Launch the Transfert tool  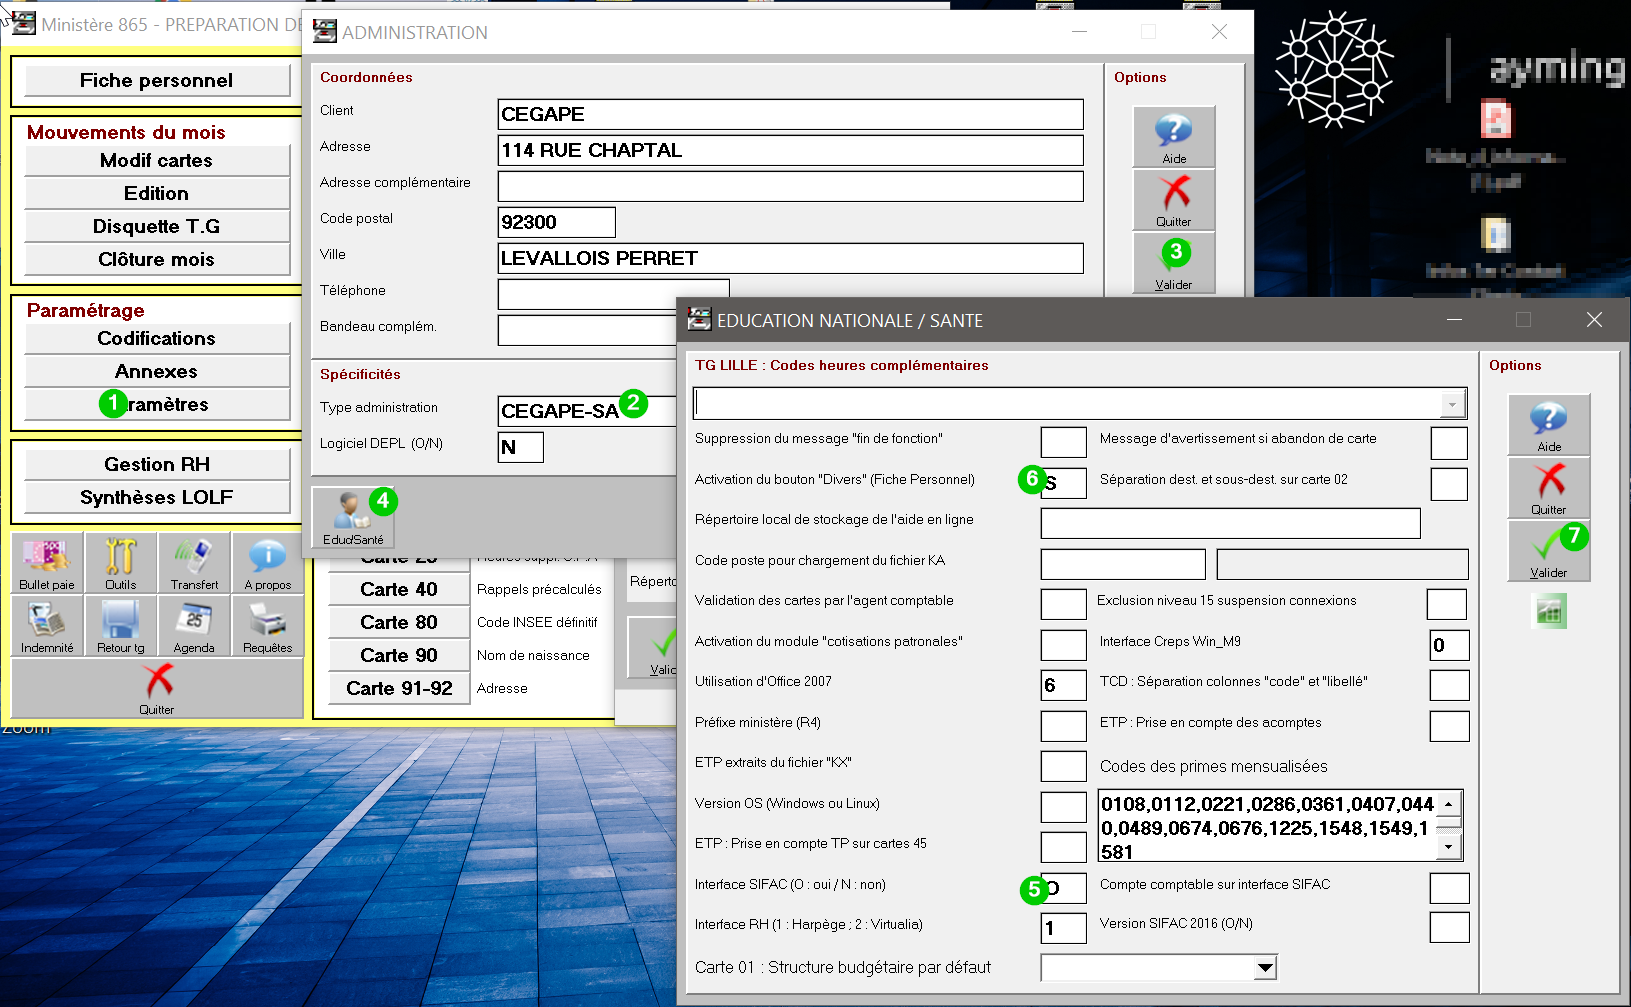pyautogui.click(x=194, y=562)
